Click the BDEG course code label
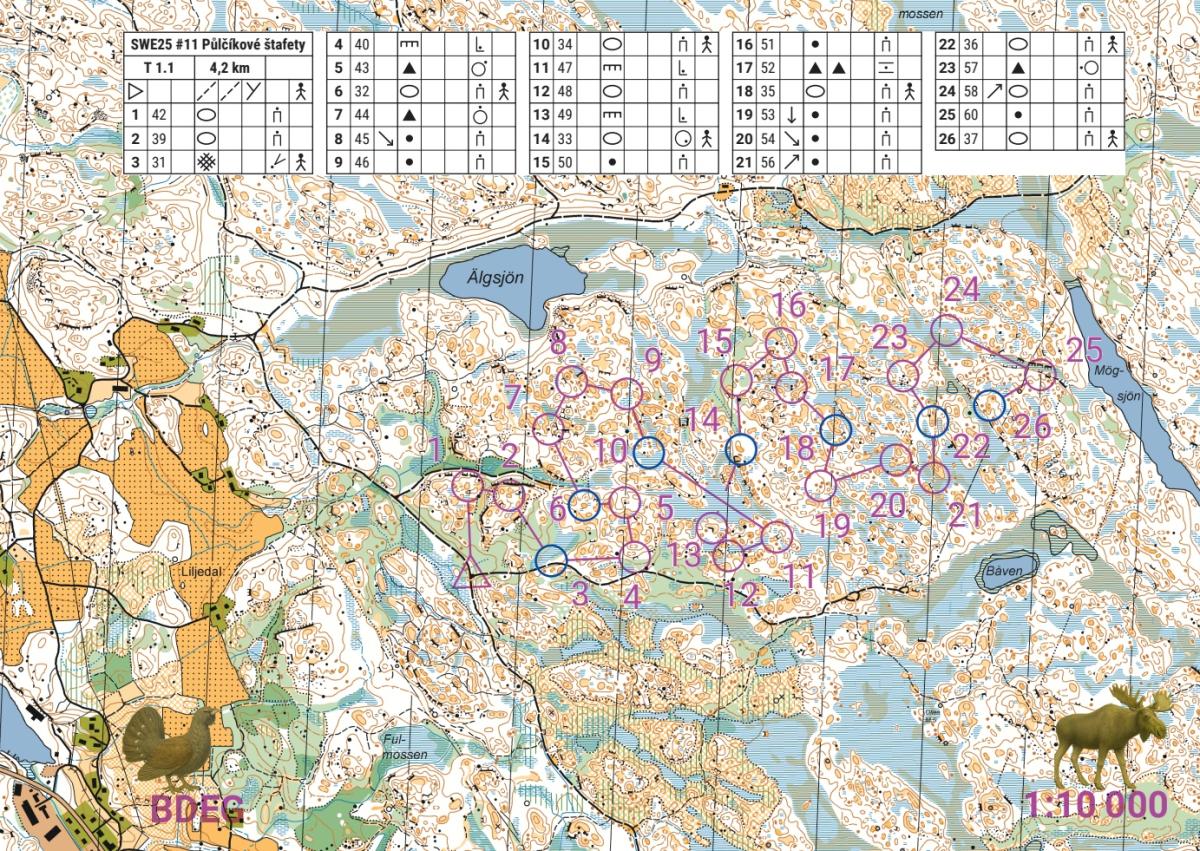Viewport: 1200px width, 851px height. pos(198,810)
